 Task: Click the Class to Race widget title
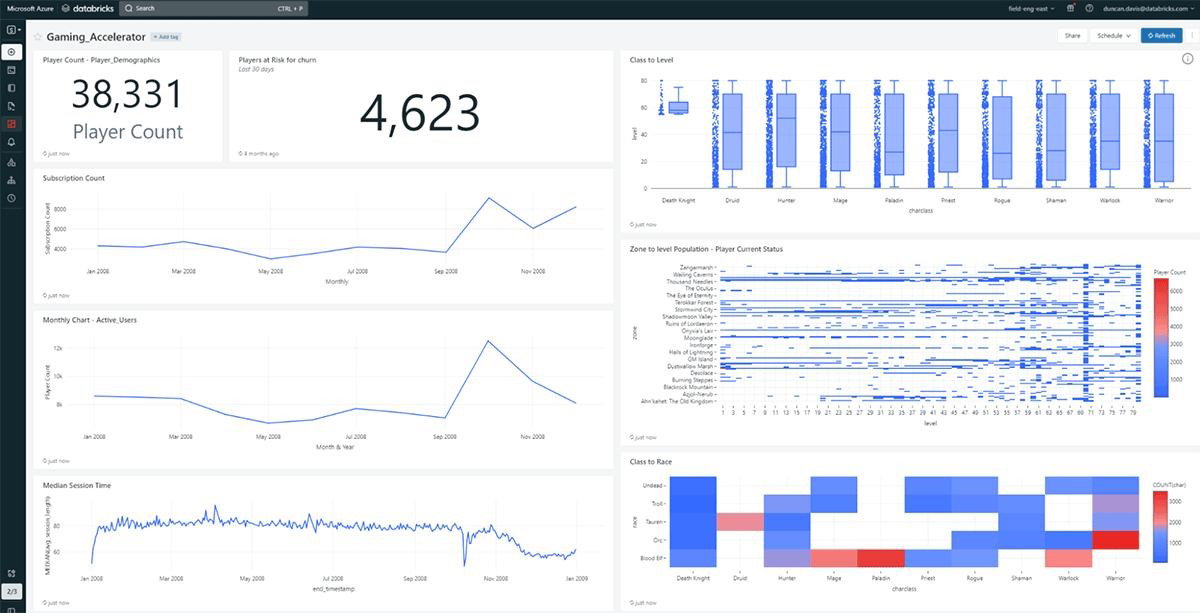[650, 461]
